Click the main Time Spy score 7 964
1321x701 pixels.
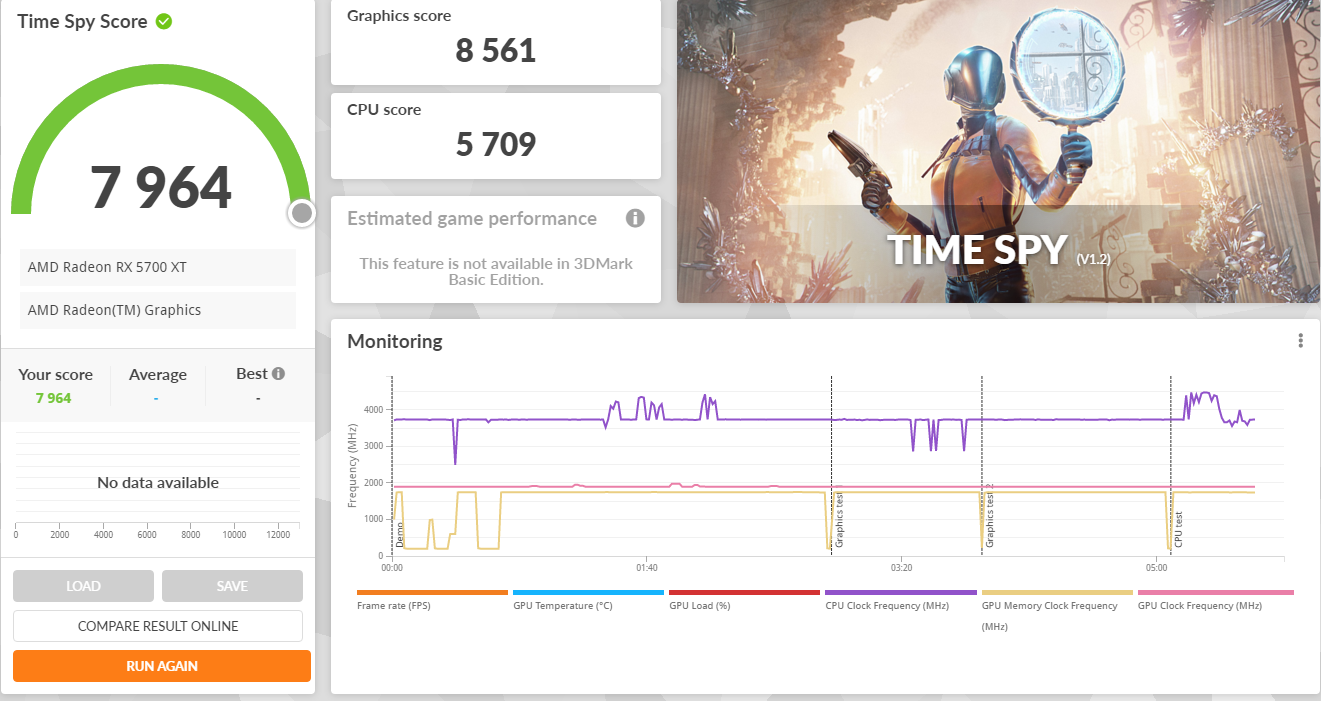tap(161, 187)
